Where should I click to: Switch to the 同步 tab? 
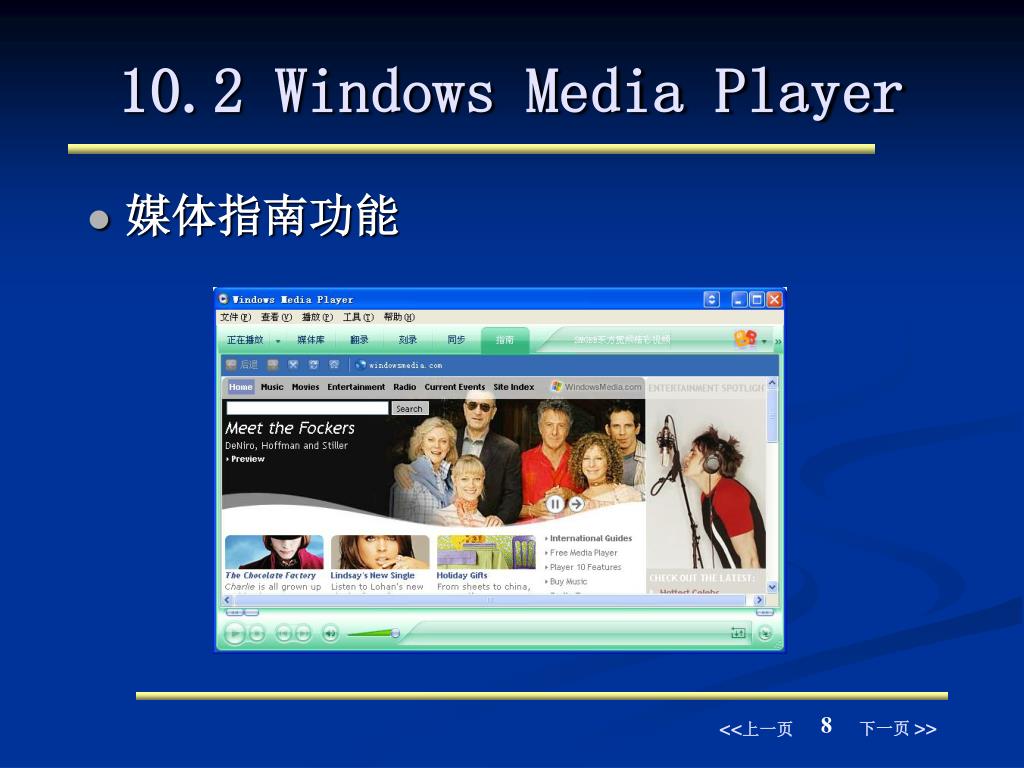[456, 340]
